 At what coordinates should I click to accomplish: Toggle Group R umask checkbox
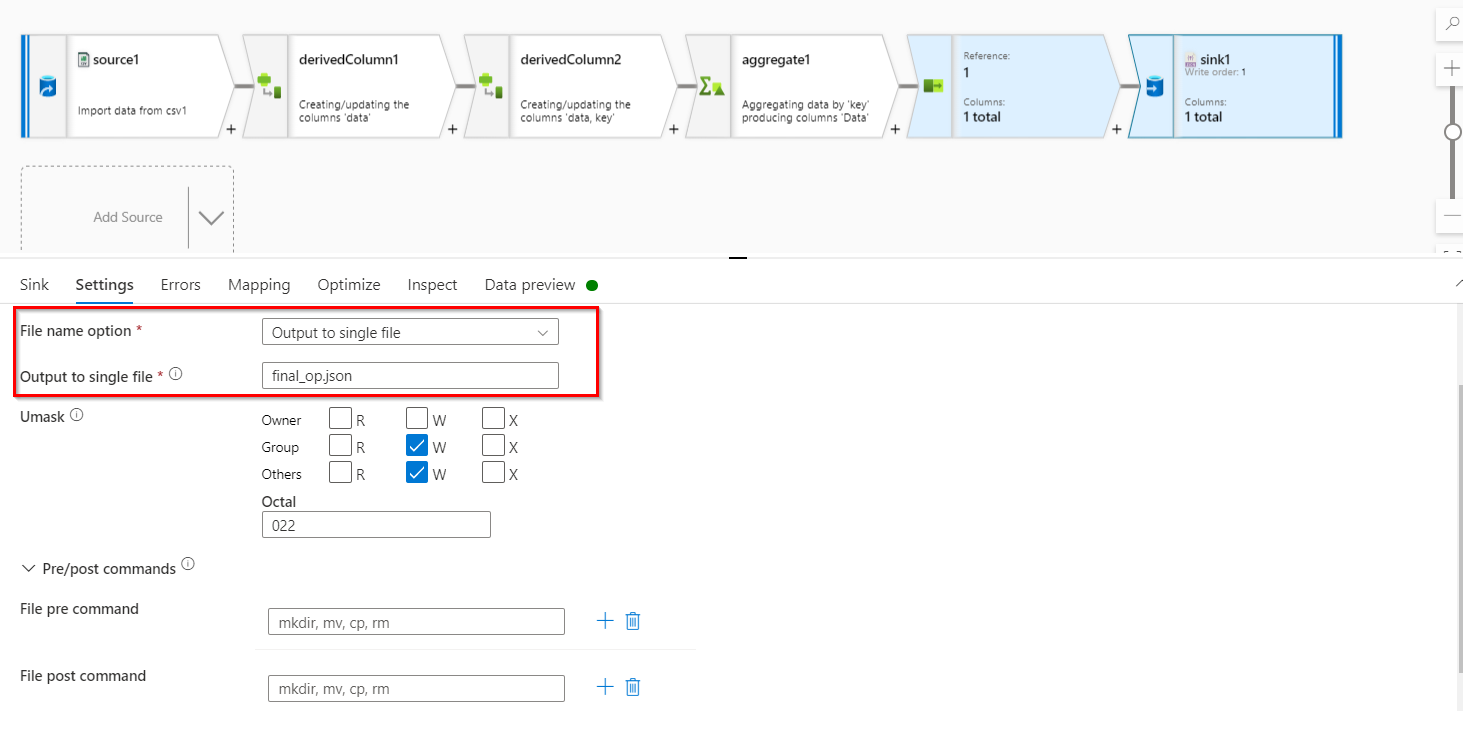pos(340,445)
